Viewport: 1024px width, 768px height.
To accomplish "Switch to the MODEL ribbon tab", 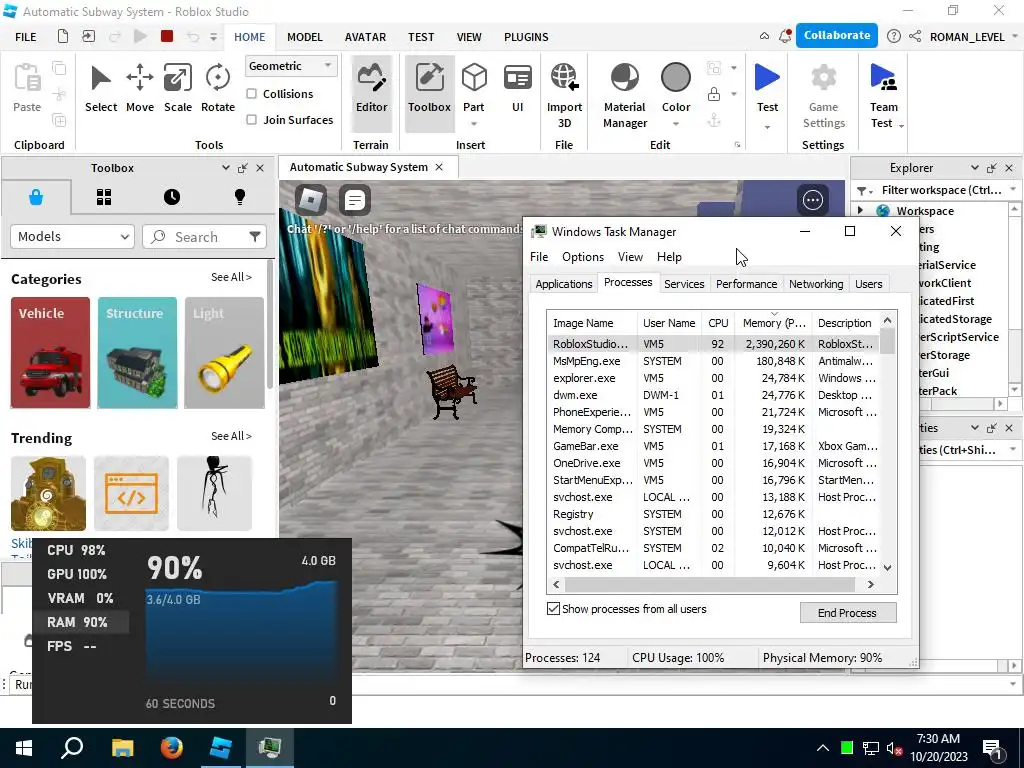I will 304,37.
